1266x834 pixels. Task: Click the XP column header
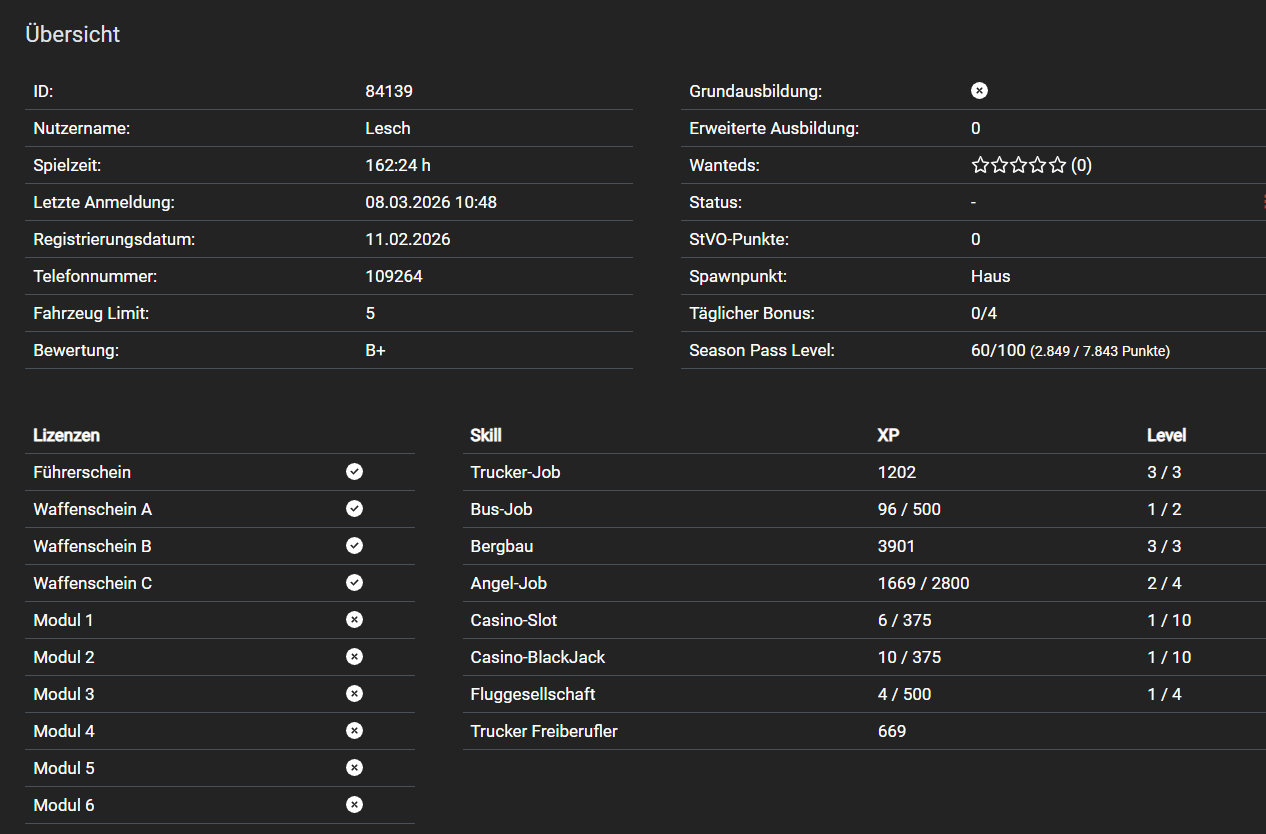tap(887, 436)
